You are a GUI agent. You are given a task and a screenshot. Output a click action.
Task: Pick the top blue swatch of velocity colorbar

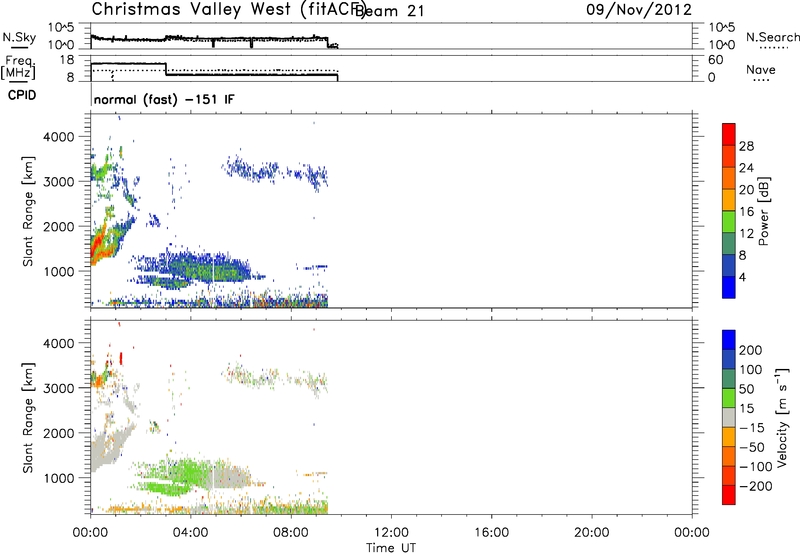(x=729, y=340)
